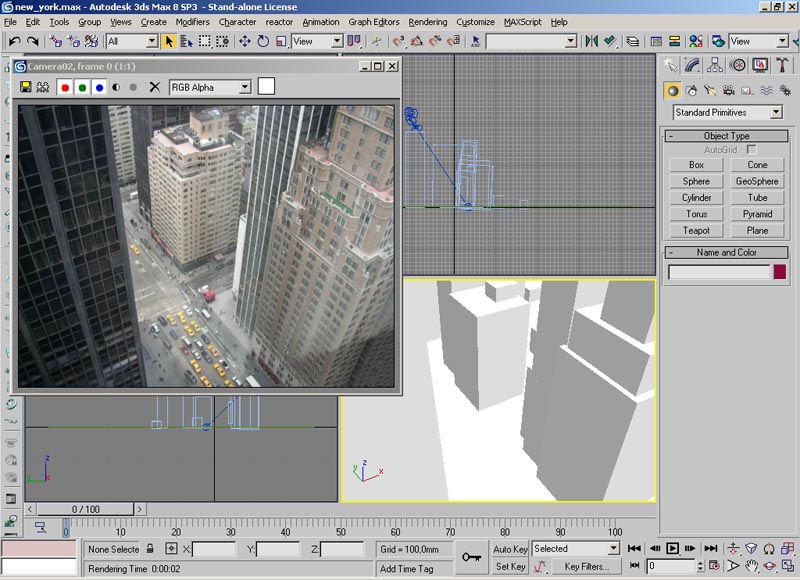Image resolution: width=800 pixels, height=580 pixels.
Task: Activate the Select and Move tool
Action: point(245,41)
